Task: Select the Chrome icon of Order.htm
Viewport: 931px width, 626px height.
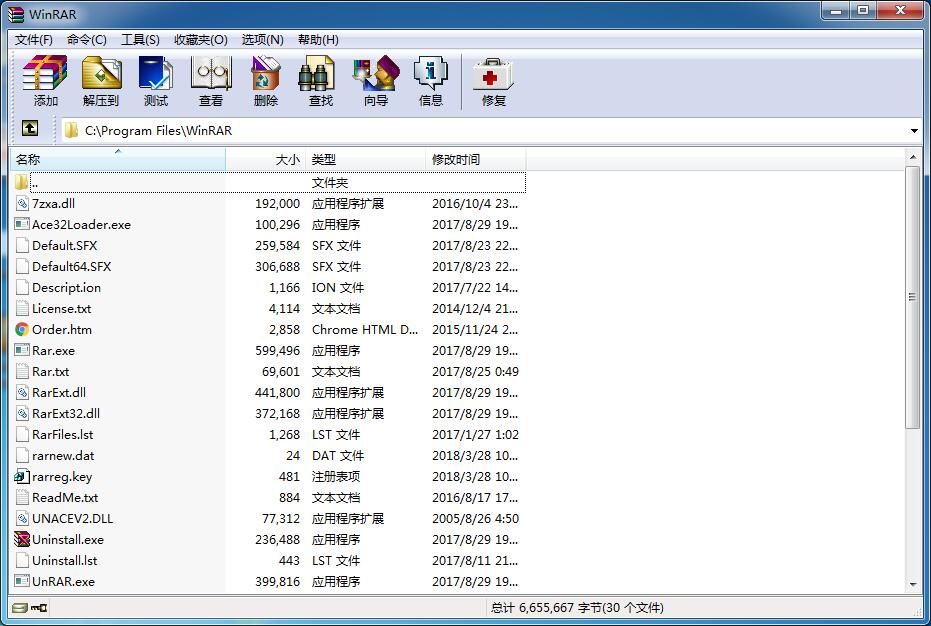Action: click(x=22, y=330)
